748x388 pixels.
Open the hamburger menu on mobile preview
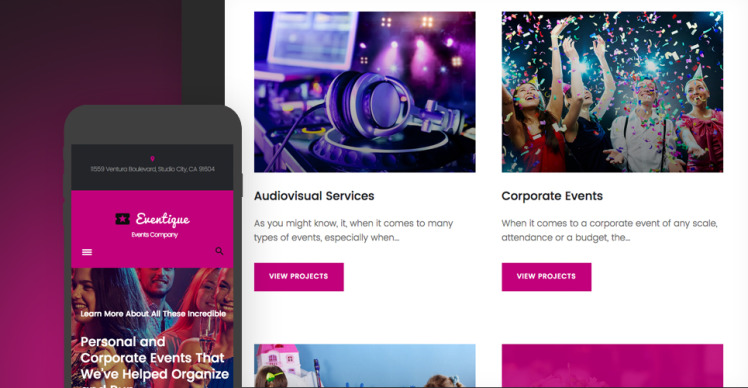click(x=87, y=252)
